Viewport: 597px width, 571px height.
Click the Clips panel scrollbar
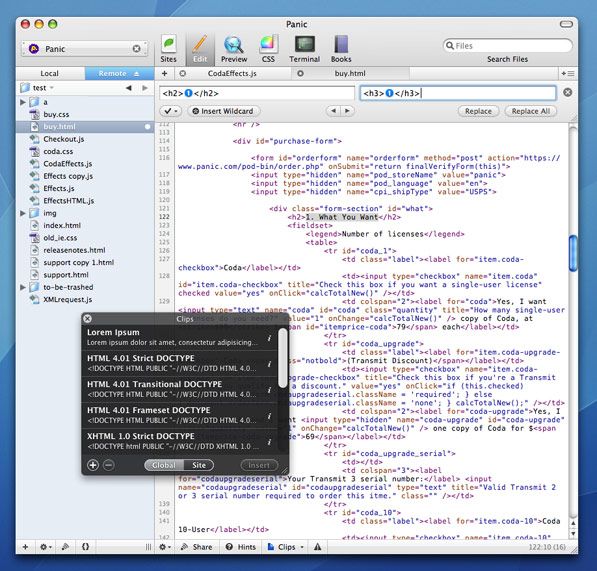282,358
